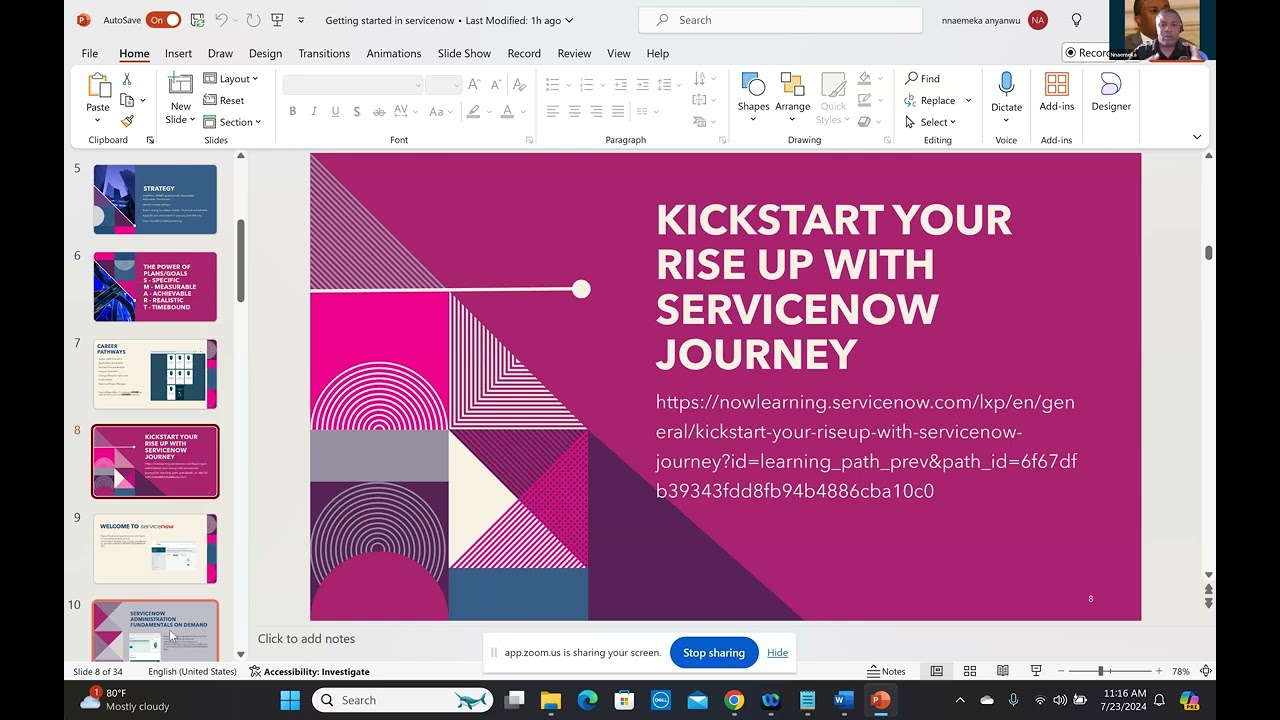The image size is (1280, 720).
Task: Justify the paragraph text
Action: [x=618, y=111]
